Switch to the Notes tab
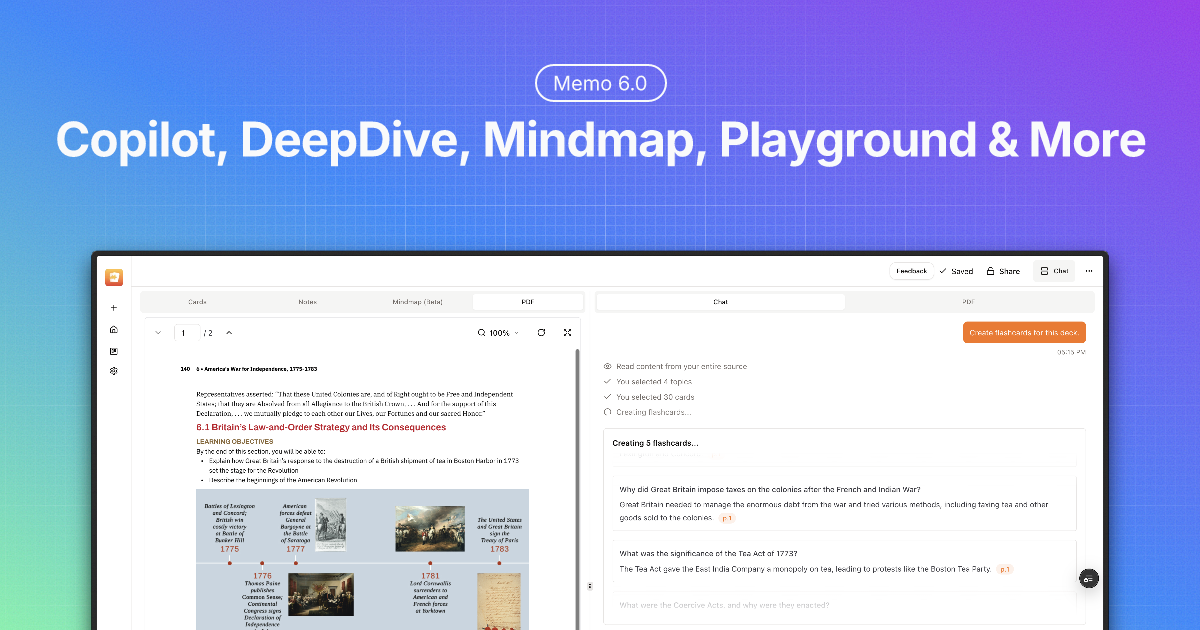1200x630 pixels. (x=307, y=301)
